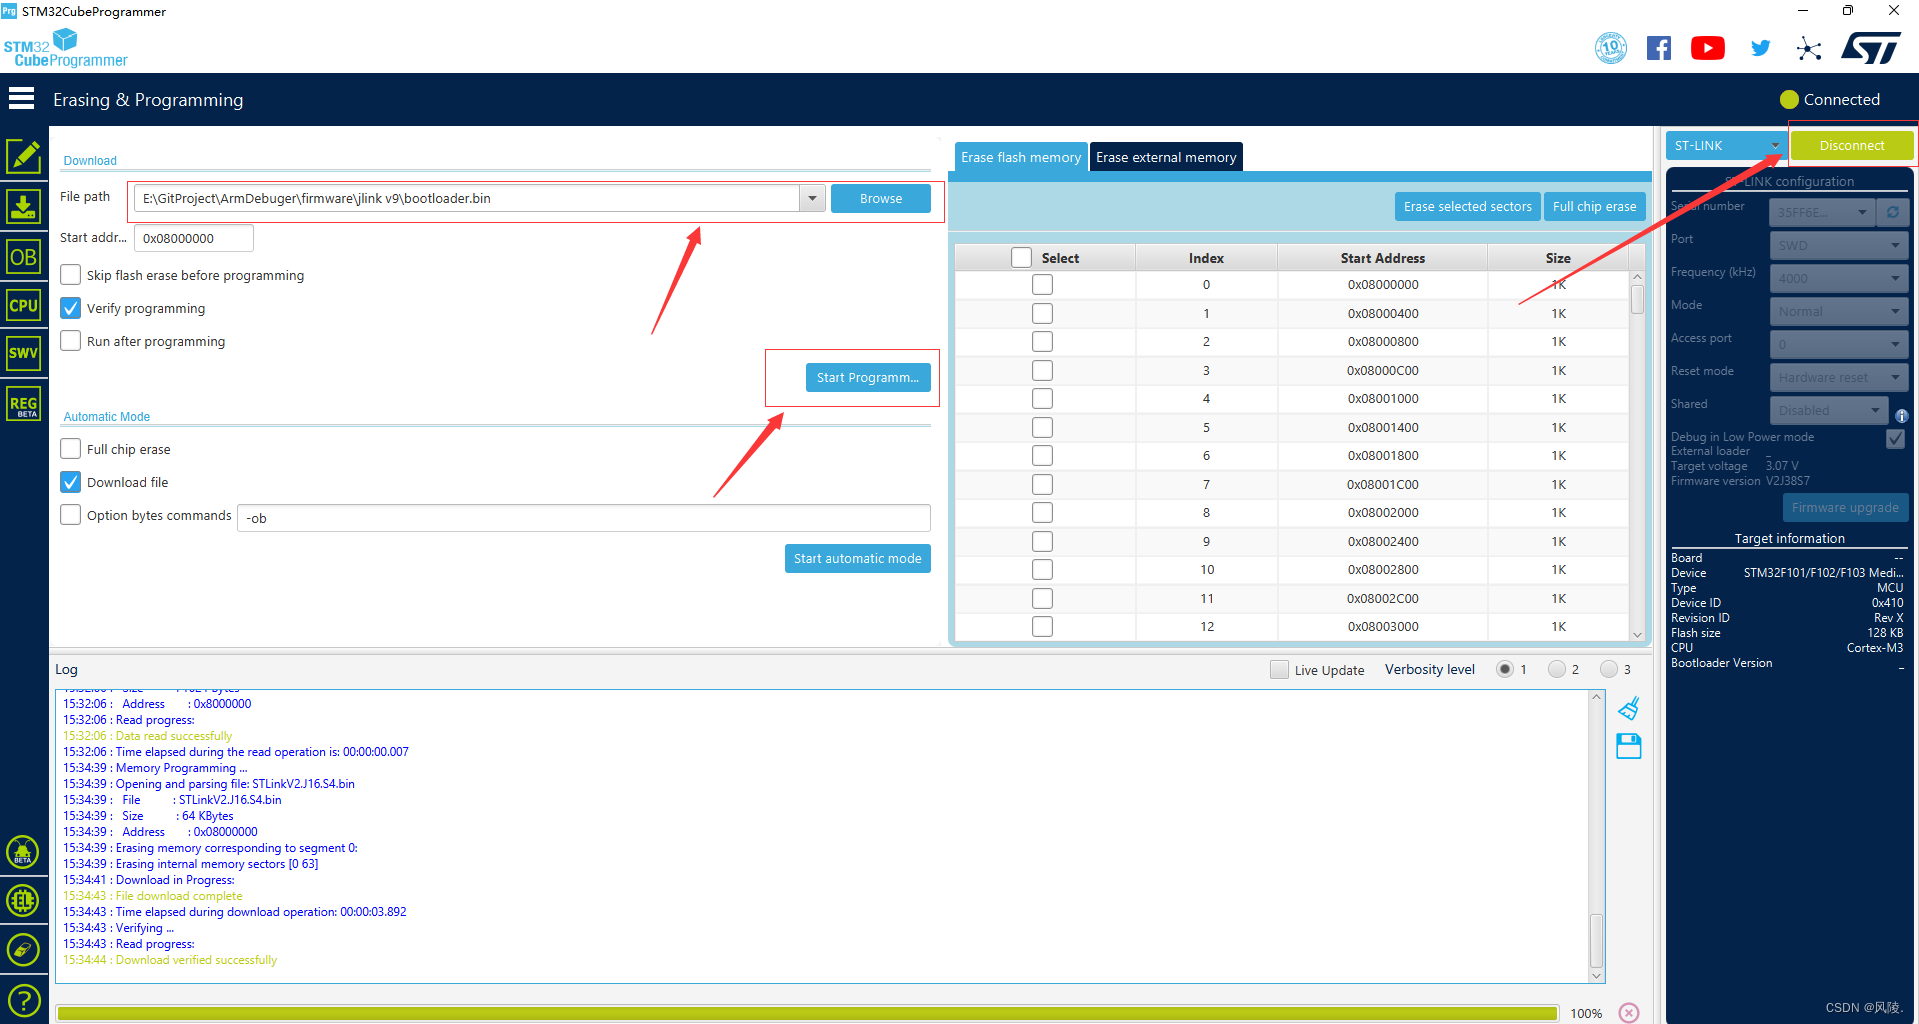The height and width of the screenshot is (1024, 1919).
Task: Open the help question mark icon
Action: (x=23, y=1000)
